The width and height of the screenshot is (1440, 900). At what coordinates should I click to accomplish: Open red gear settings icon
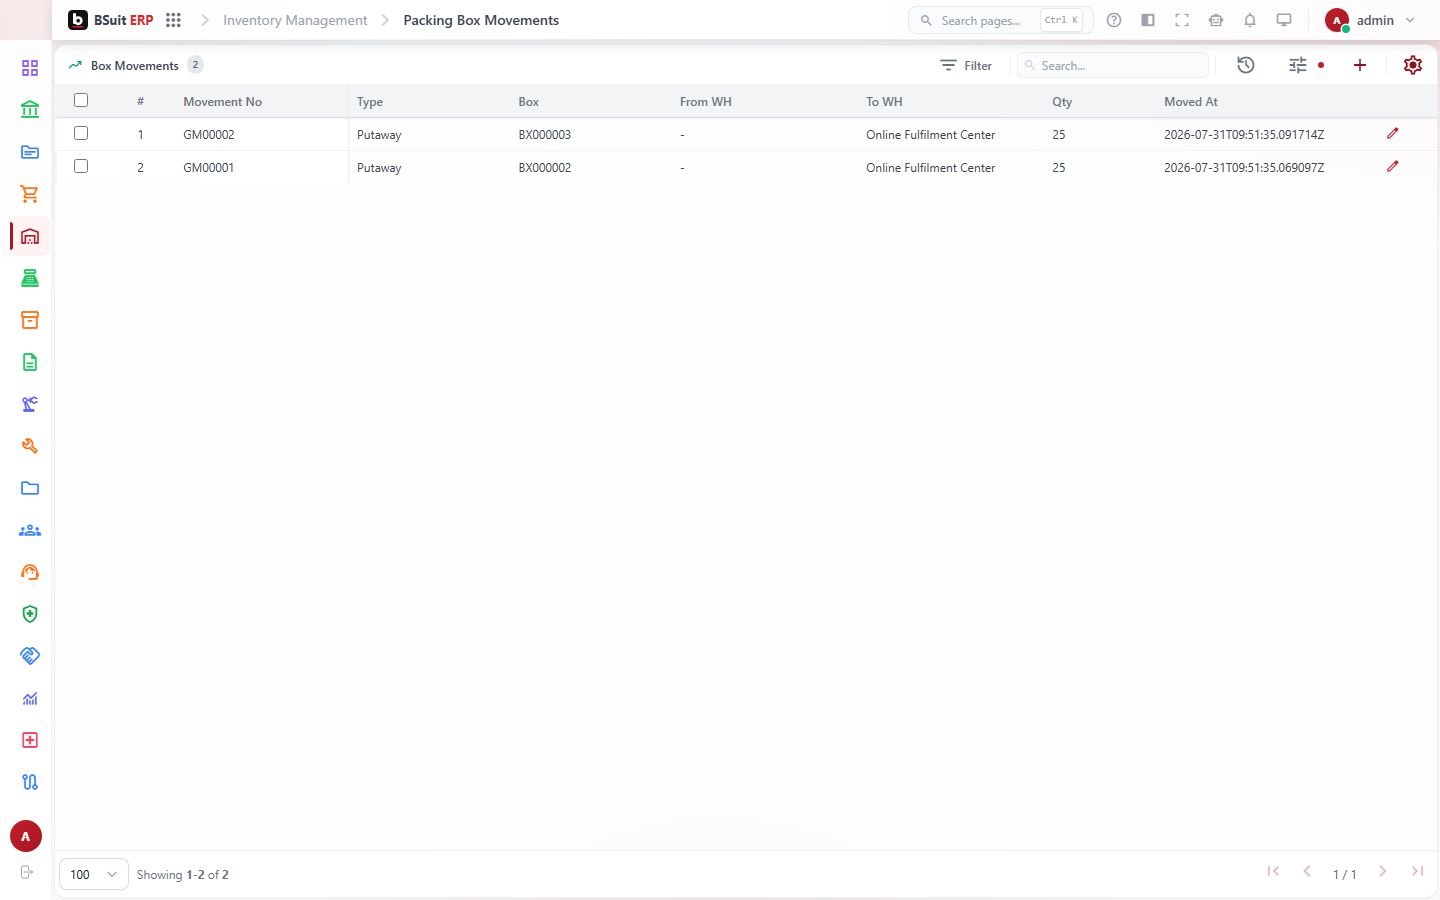click(1413, 65)
